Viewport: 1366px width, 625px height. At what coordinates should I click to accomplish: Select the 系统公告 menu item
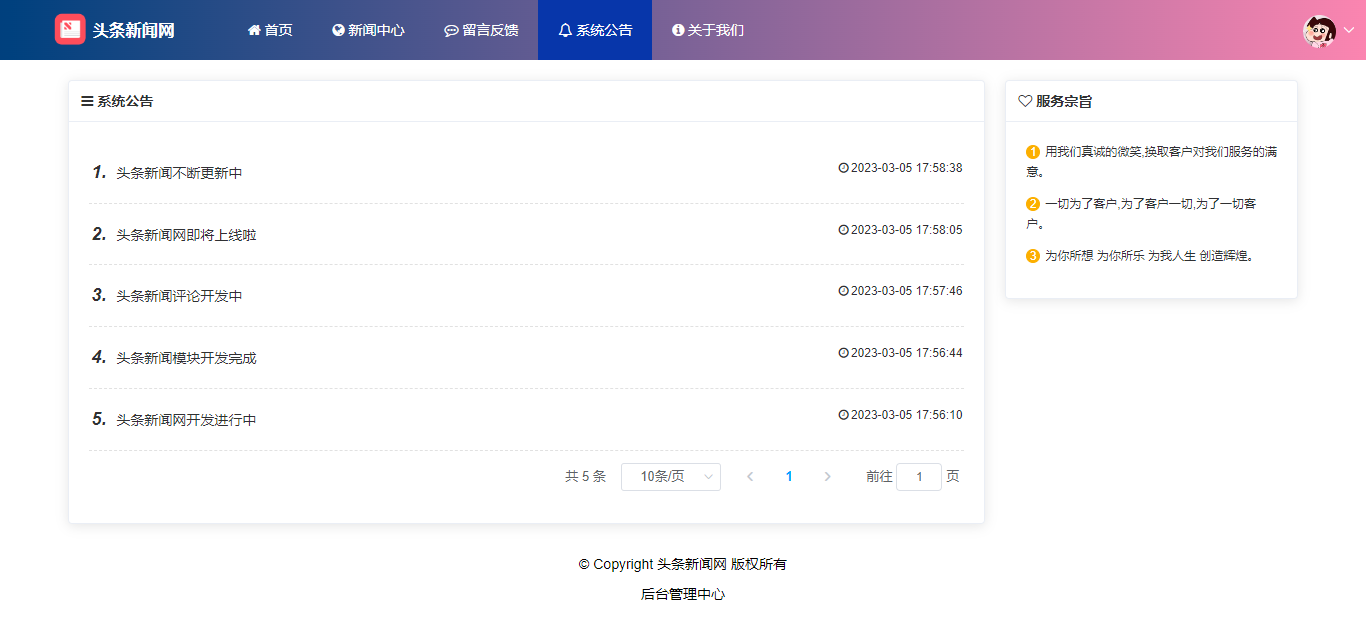595,30
